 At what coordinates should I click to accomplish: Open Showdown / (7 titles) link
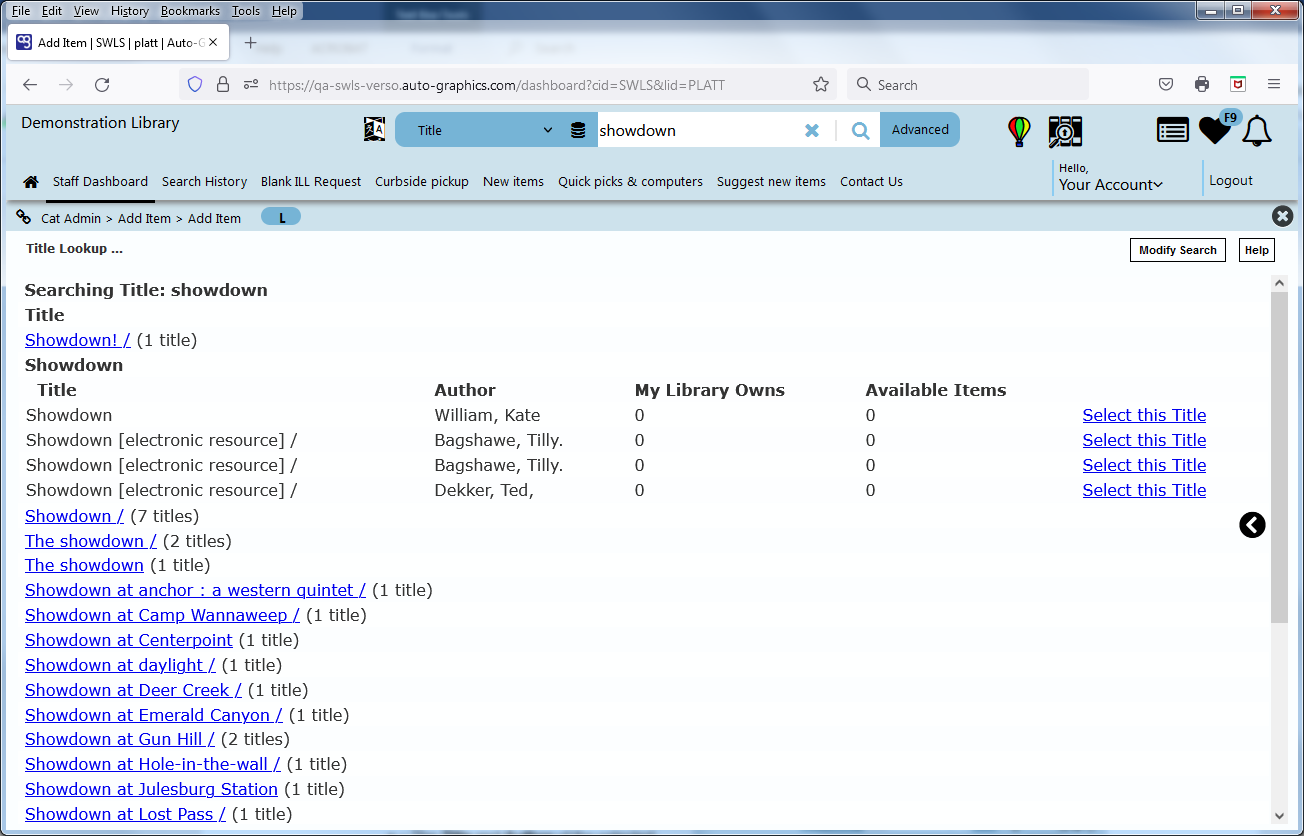74,516
